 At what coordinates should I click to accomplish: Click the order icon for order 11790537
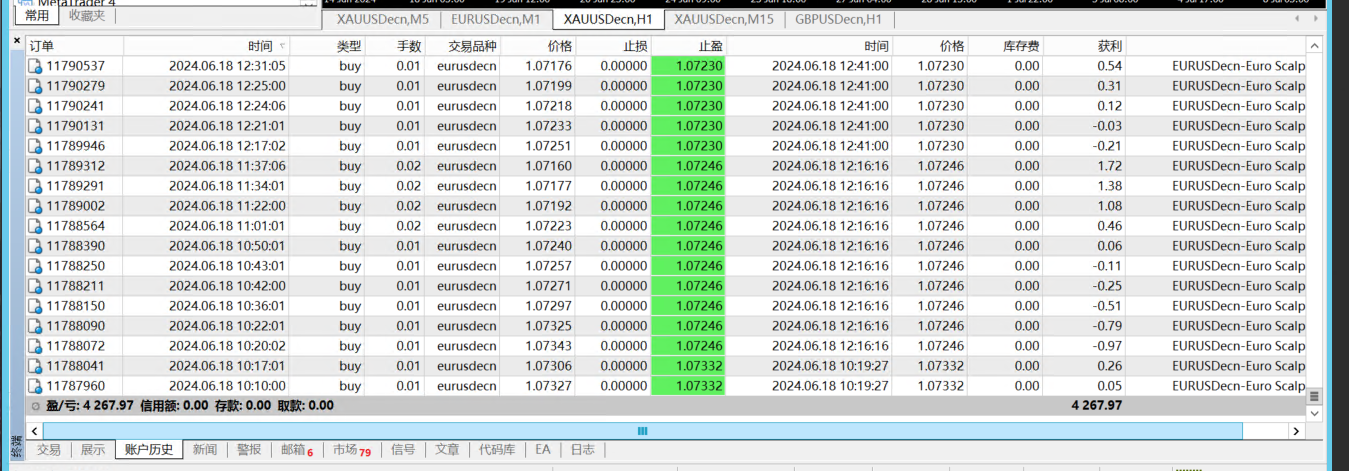point(35,66)
